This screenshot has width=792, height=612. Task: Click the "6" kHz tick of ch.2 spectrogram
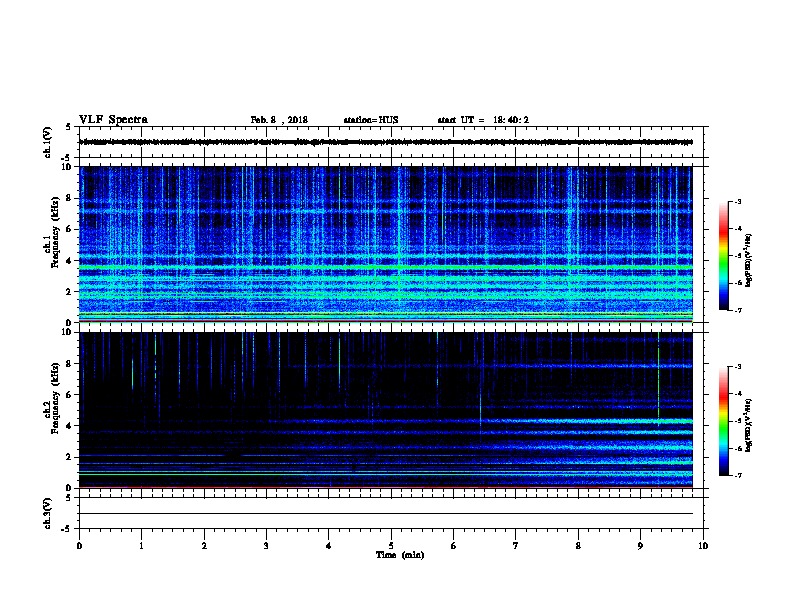click(x=69, y=395)
